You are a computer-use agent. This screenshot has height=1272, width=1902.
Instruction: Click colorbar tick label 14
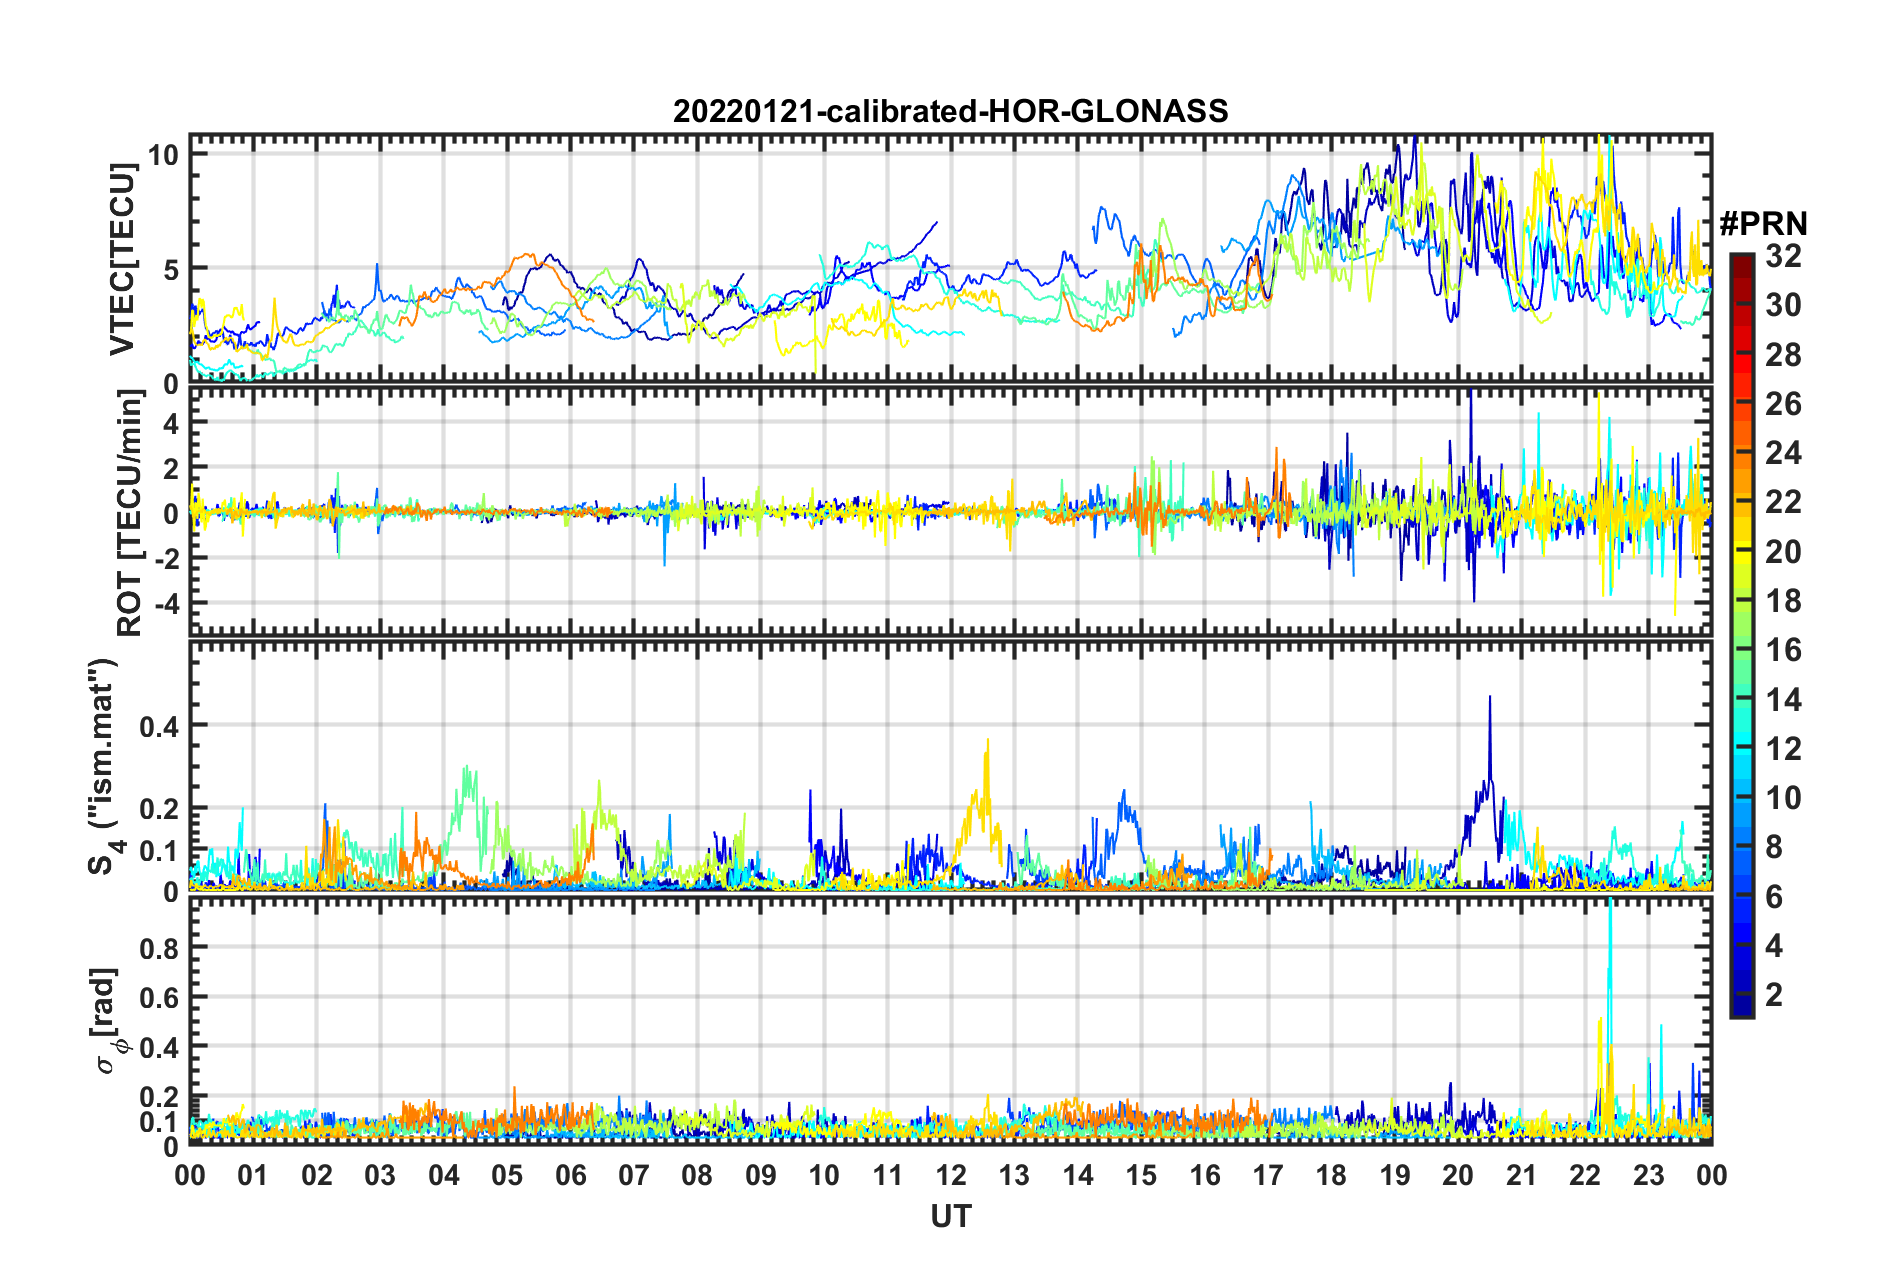point(1783,700)
